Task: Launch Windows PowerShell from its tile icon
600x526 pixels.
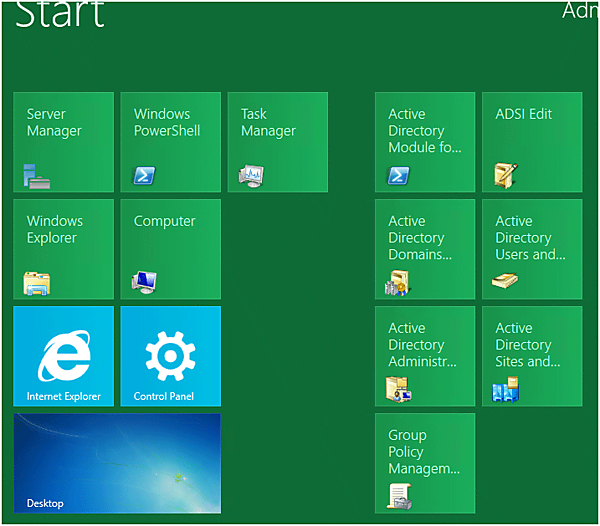Action: (145, 176)
